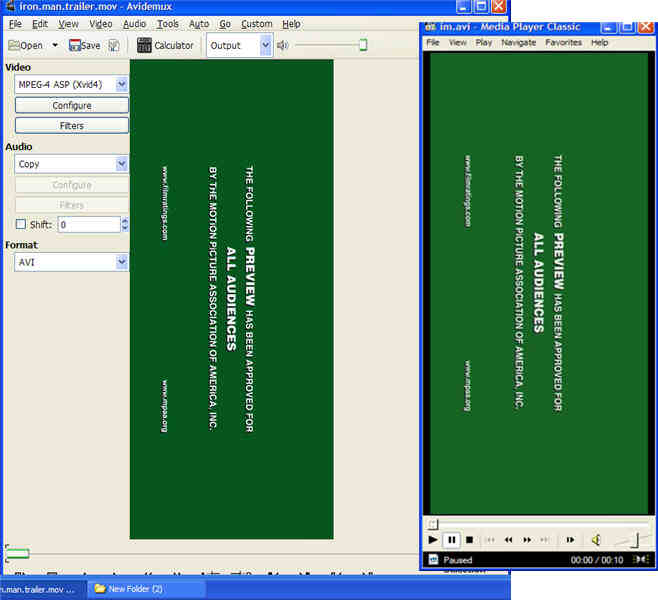This screenshot has width=658, height=608.
Task: Open Media Player Classic Play menu
Action: click(x=483, y=42)
